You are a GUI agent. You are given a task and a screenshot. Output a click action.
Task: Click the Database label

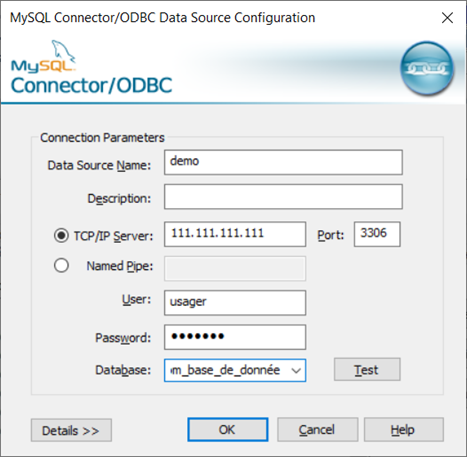(x=123, y=370)
